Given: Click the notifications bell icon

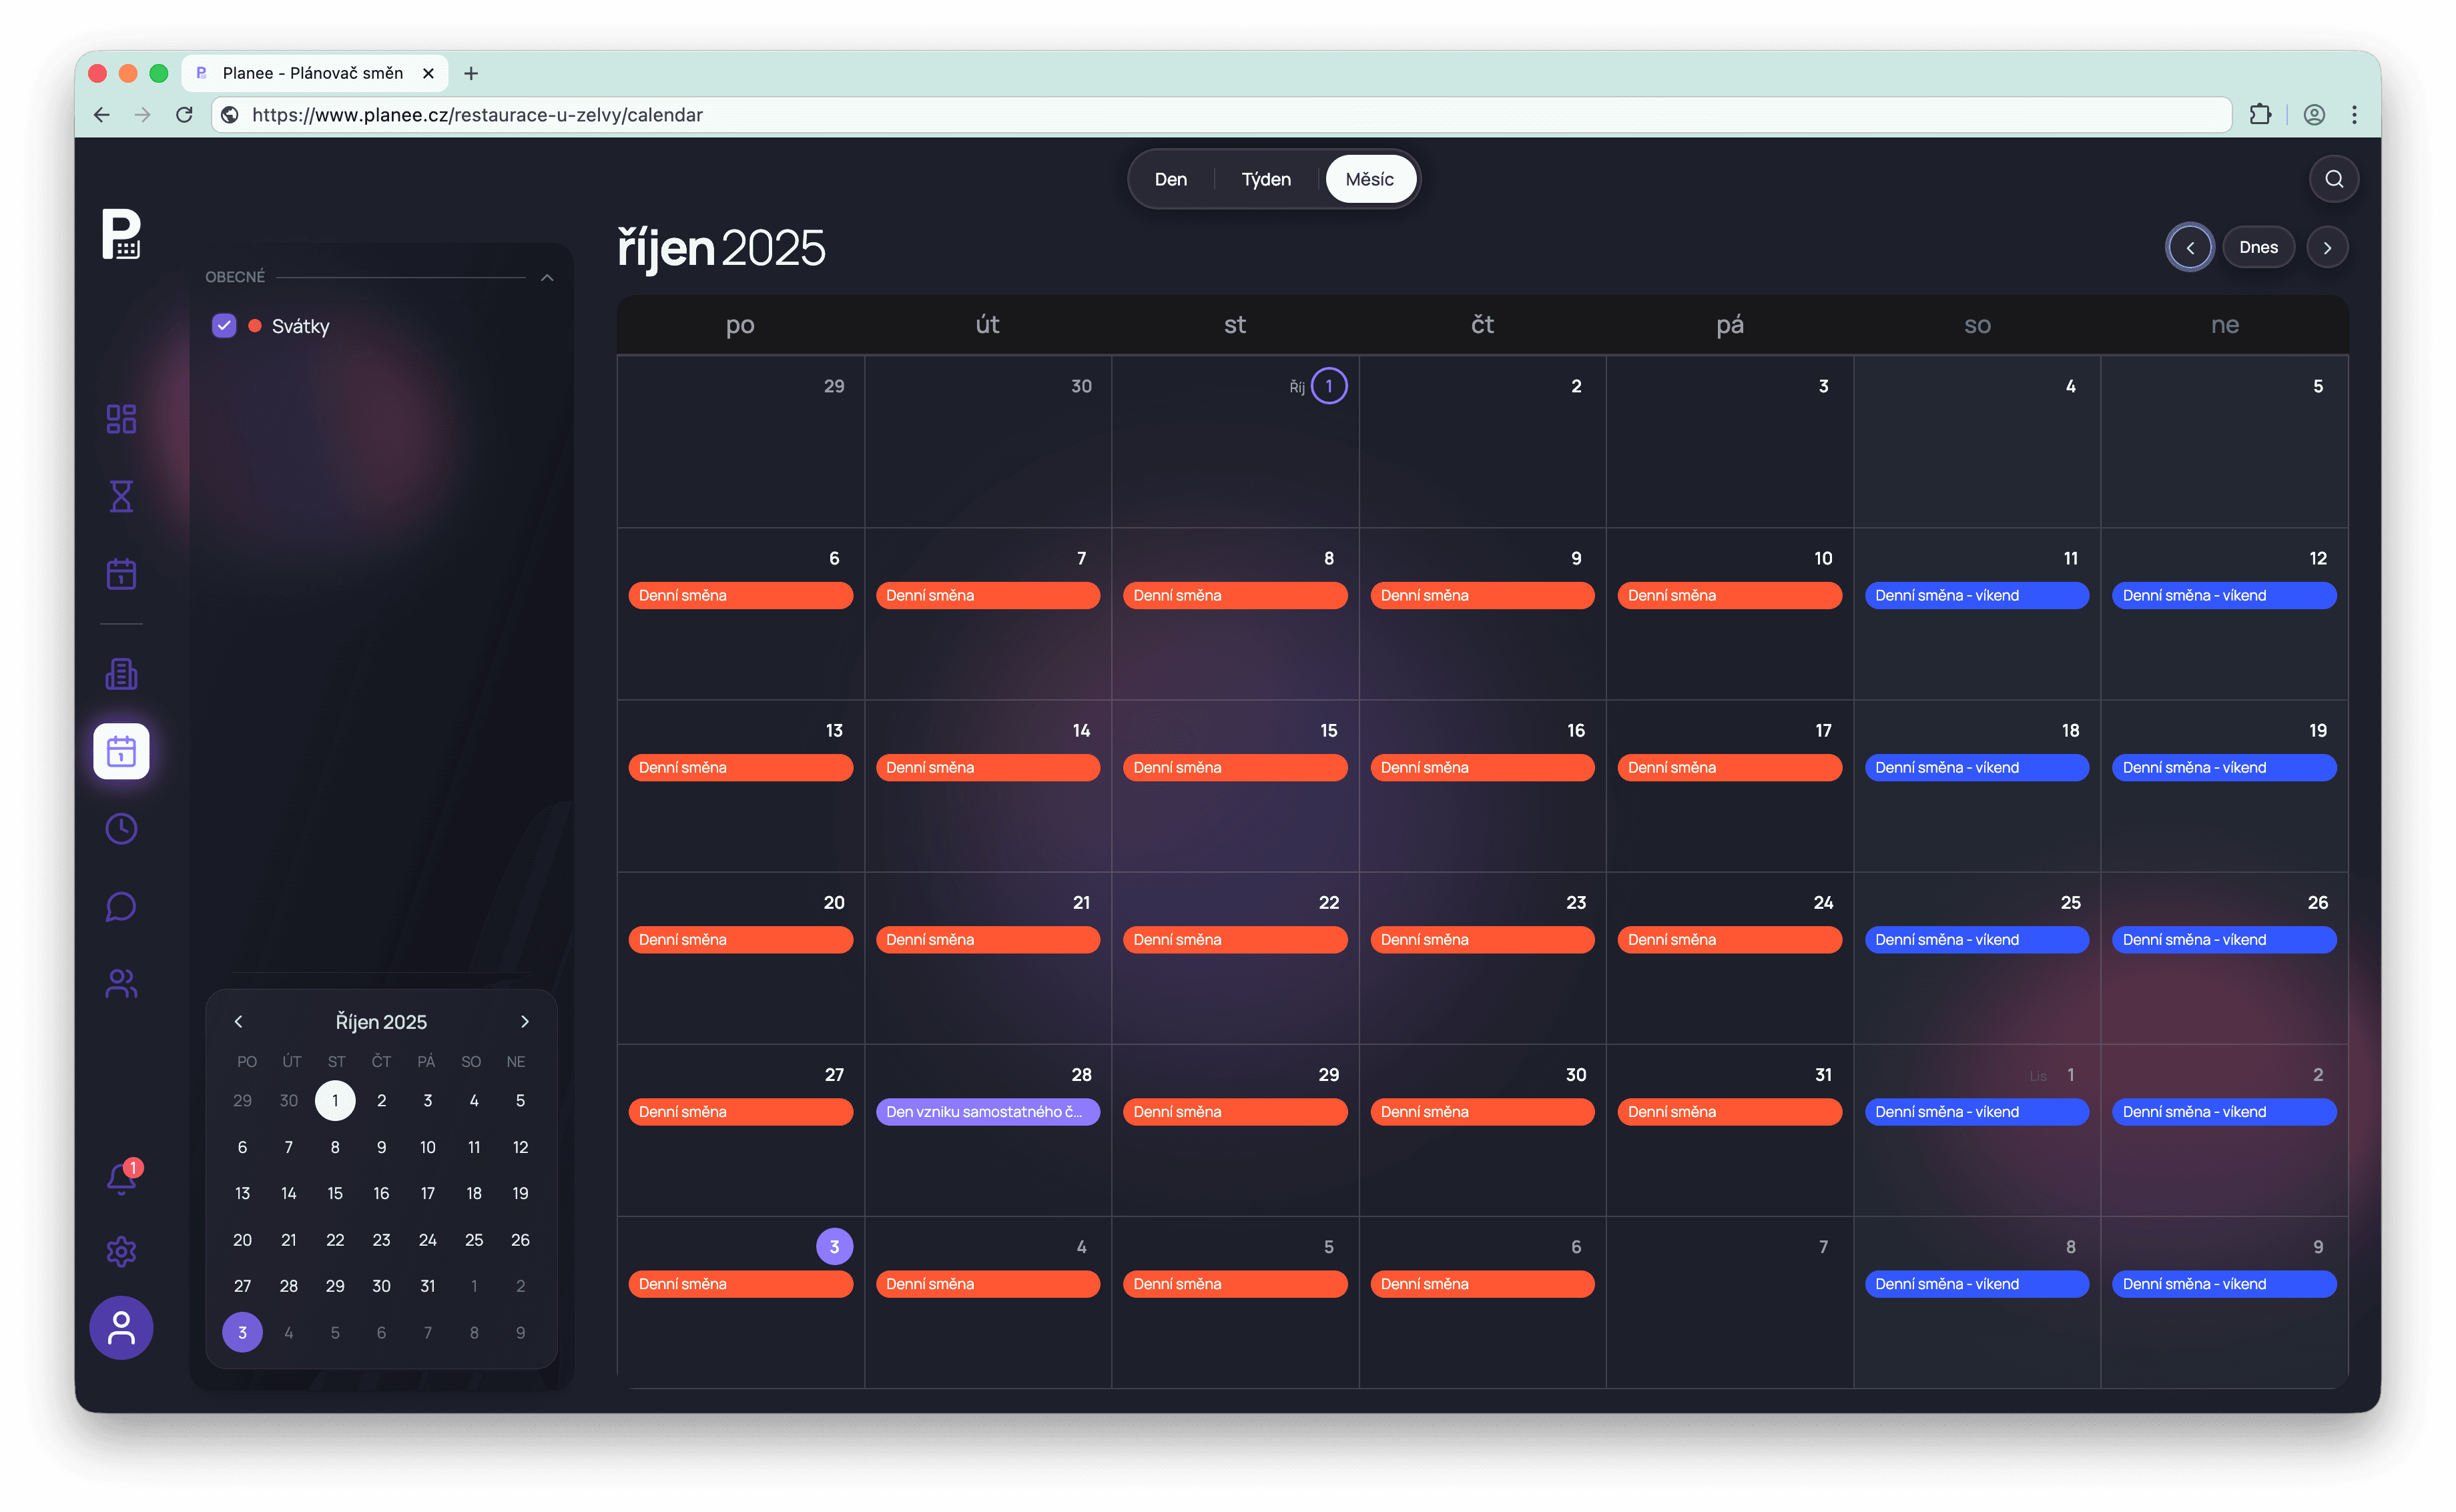Looking at the screenshot, I should pyautogui.click(x=121, y=1179).
